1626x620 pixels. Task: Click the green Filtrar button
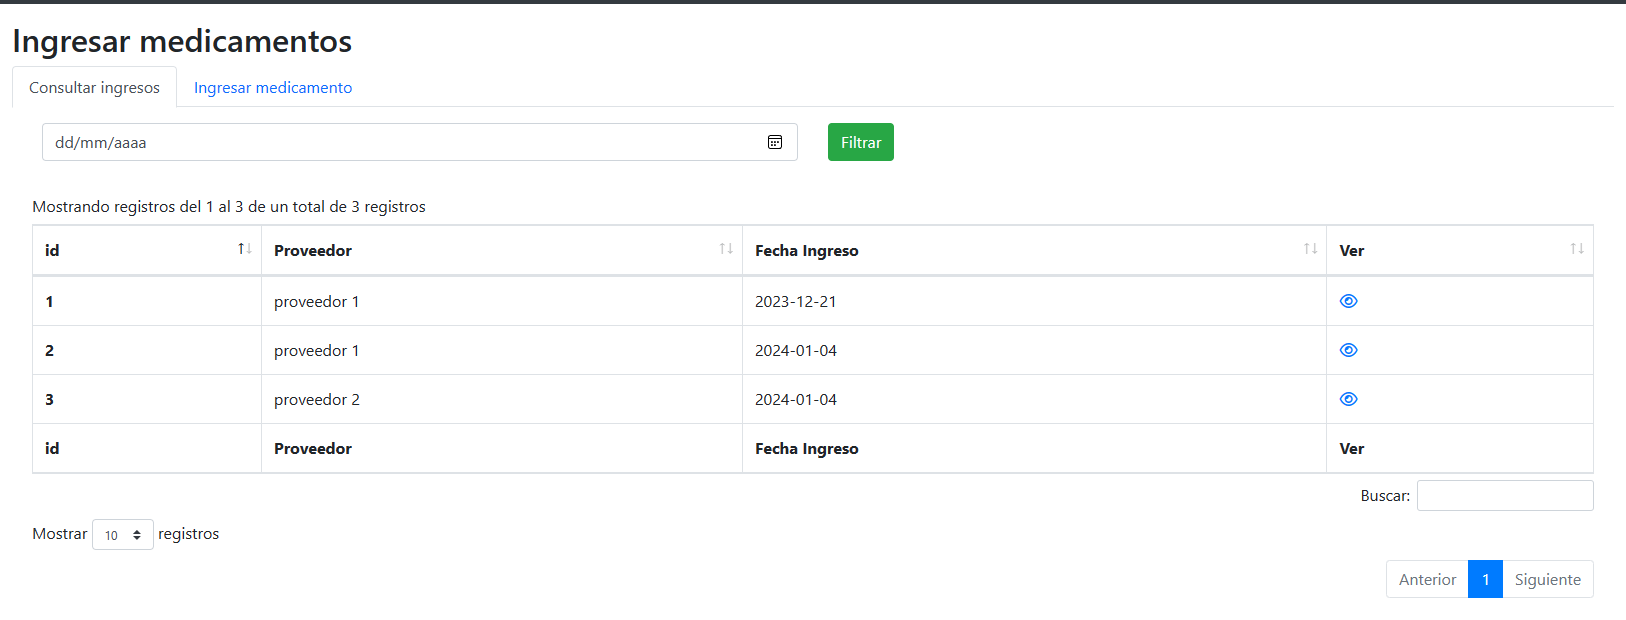click(x=861, y=142)
